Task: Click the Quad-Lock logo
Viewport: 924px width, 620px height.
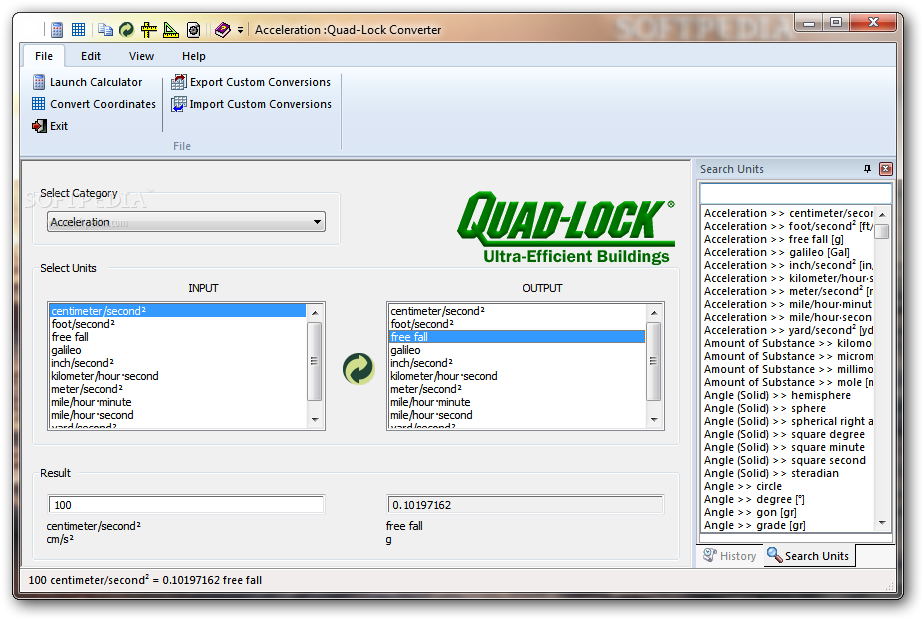Action: 566,227
